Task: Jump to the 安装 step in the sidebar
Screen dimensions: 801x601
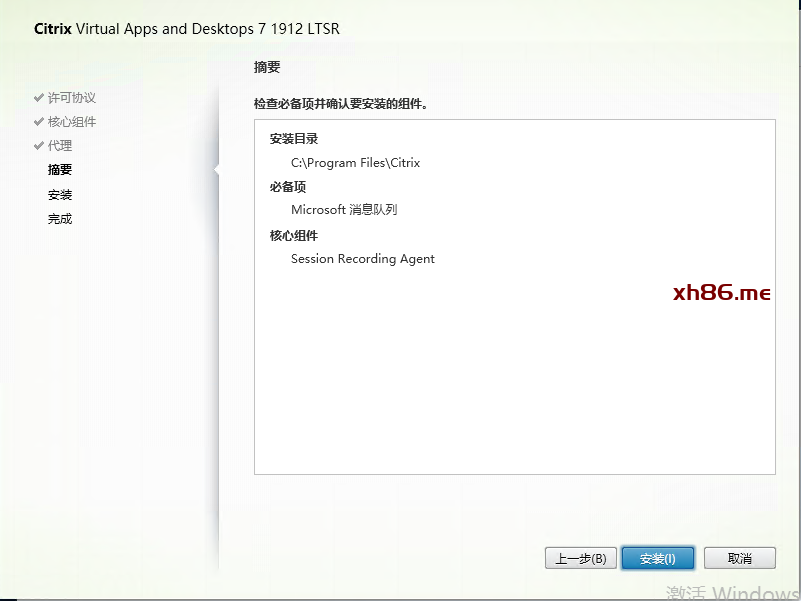Action: tap(60, 195)
